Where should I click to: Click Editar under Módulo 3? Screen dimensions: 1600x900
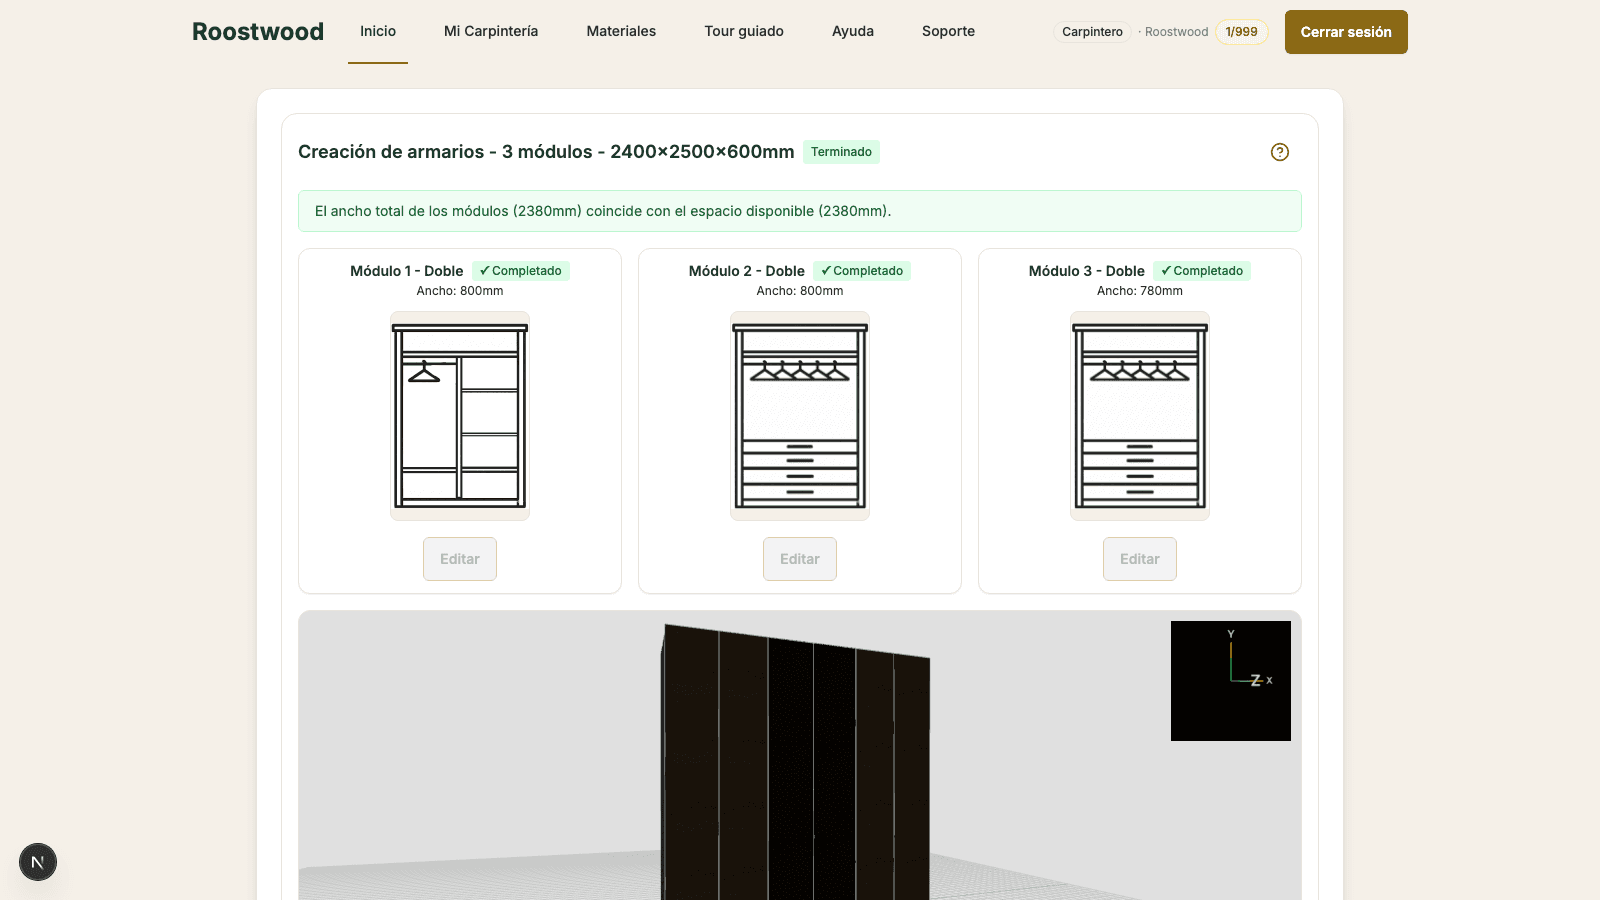click(1140, 559)
